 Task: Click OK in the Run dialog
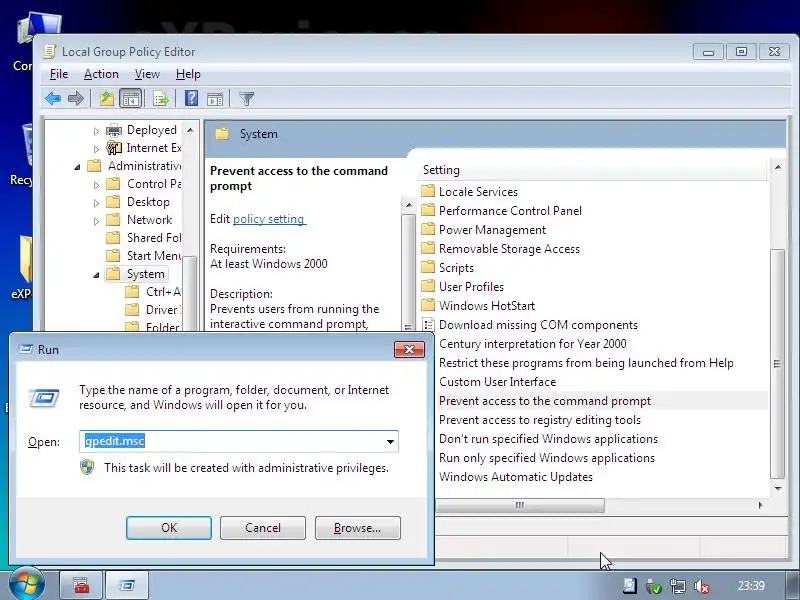(x=169, y=528)
